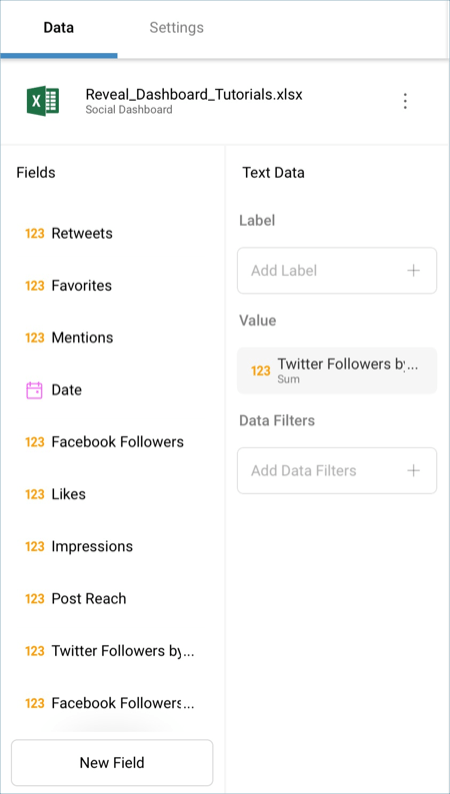Open the Reveal_Dashboard_Tutorials.xlsx data source name
Viewport: 450px width, 794px height.
[194, 94]
